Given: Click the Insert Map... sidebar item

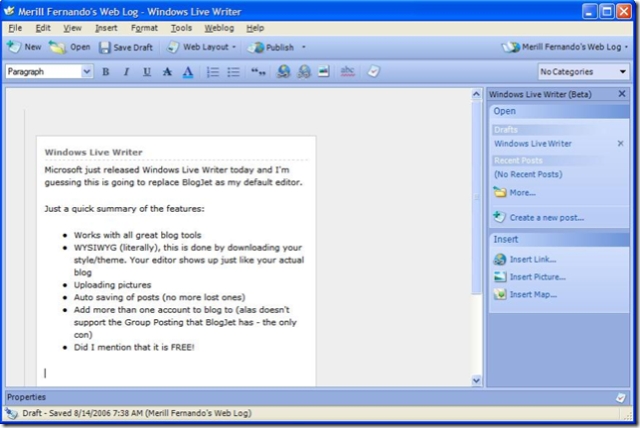Looking at the screenshot, I should [x=525, y=295].
